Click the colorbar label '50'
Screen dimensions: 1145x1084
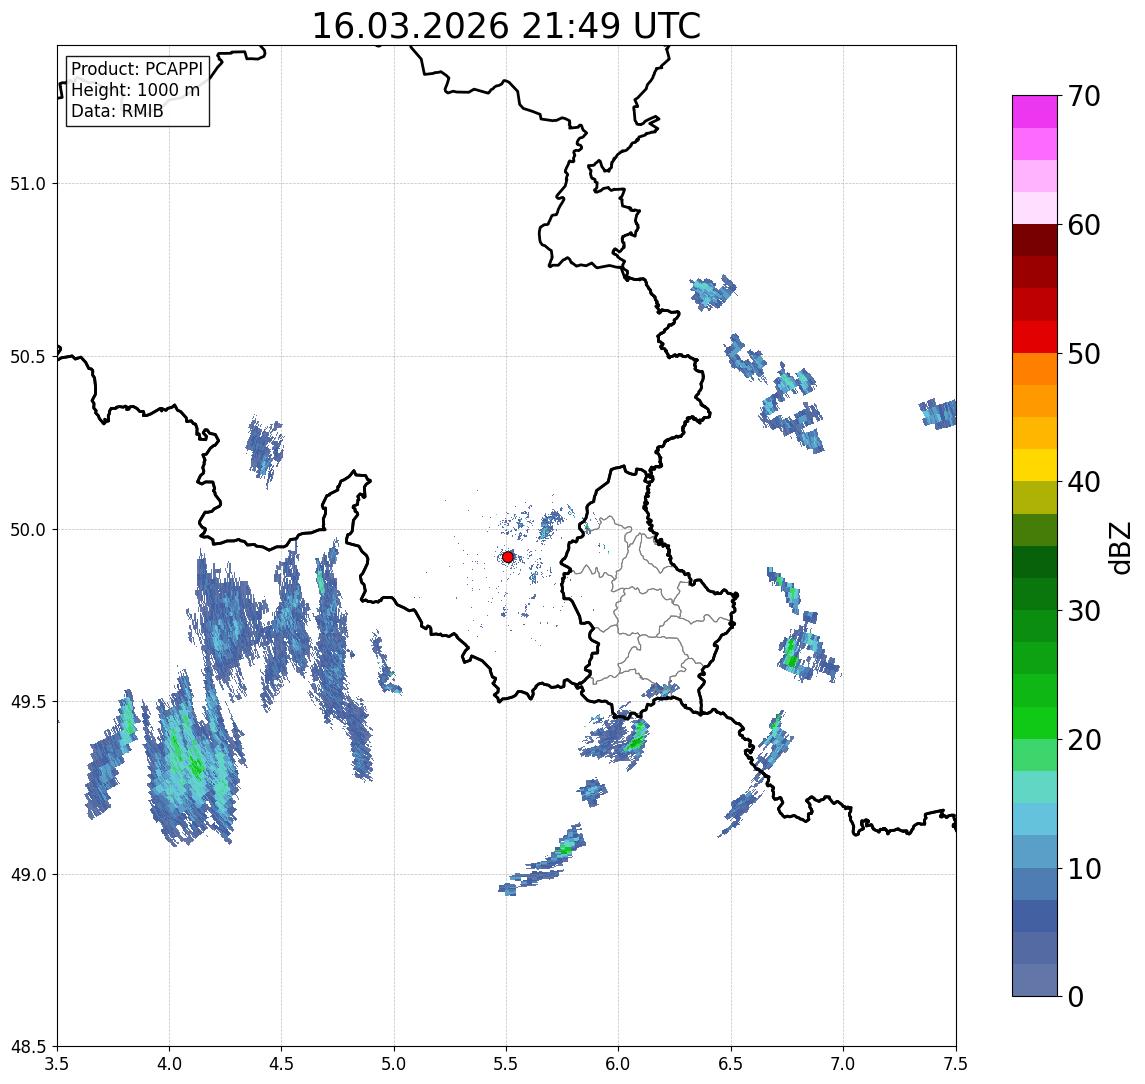click(1083, 354)
